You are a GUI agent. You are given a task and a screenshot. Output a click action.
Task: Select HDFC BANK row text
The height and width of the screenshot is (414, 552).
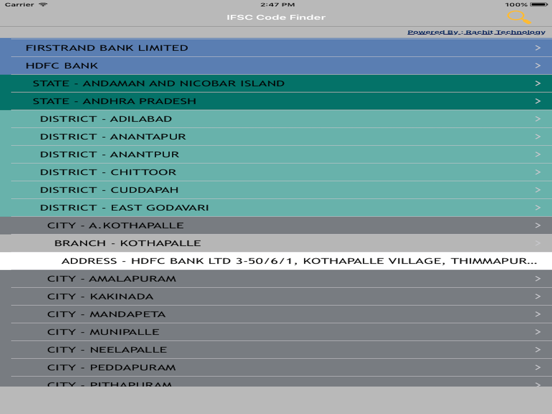(62, 65)
